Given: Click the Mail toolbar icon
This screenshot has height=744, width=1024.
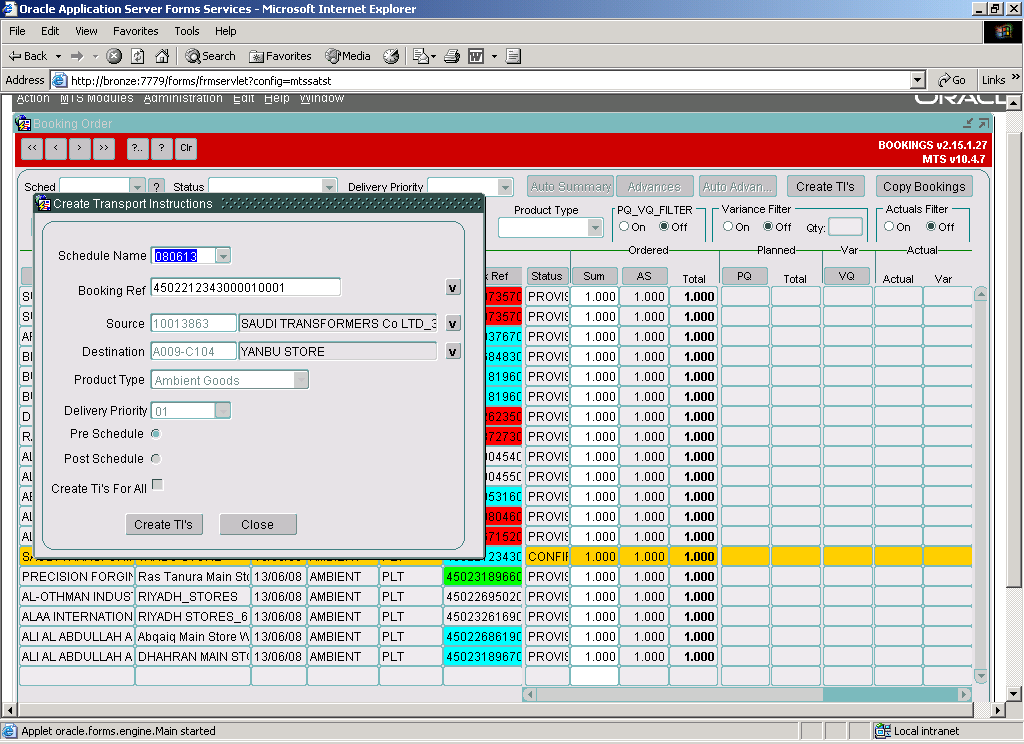Looking at the screenshot, I should coord(421,56).
